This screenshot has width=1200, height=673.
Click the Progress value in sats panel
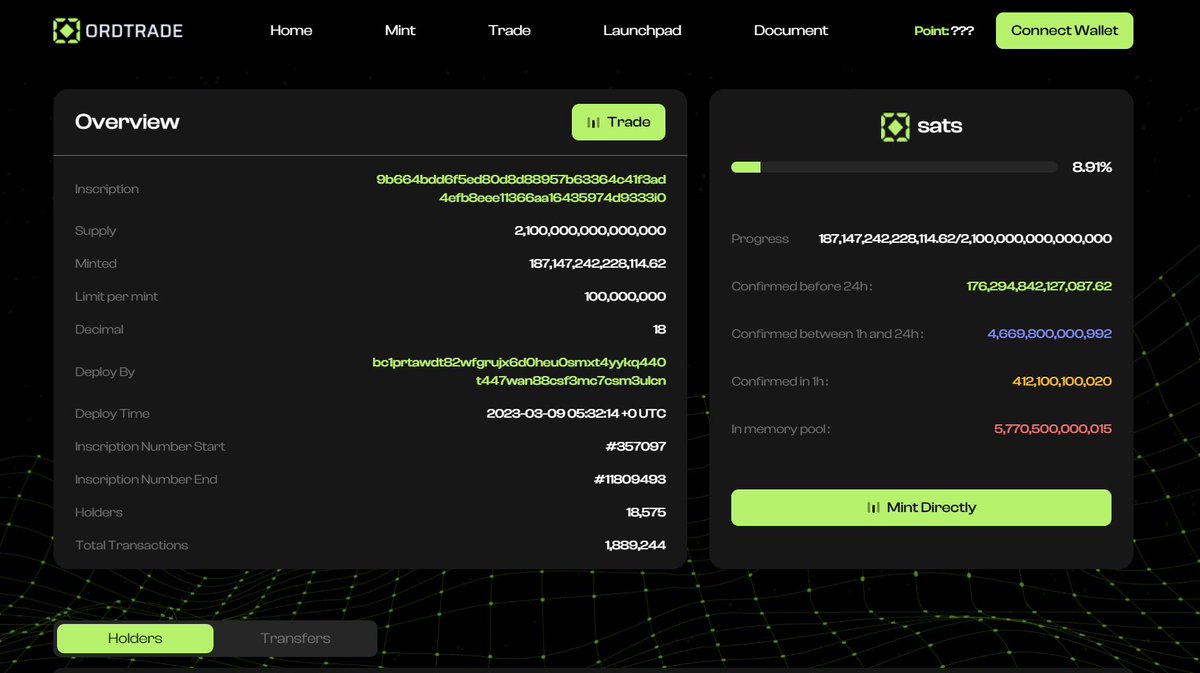[x=965, y=239]
